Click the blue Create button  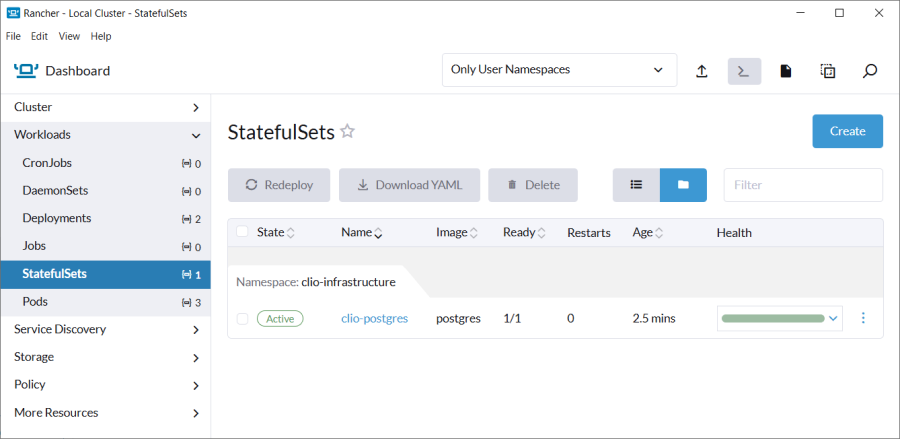click(847, 131)
